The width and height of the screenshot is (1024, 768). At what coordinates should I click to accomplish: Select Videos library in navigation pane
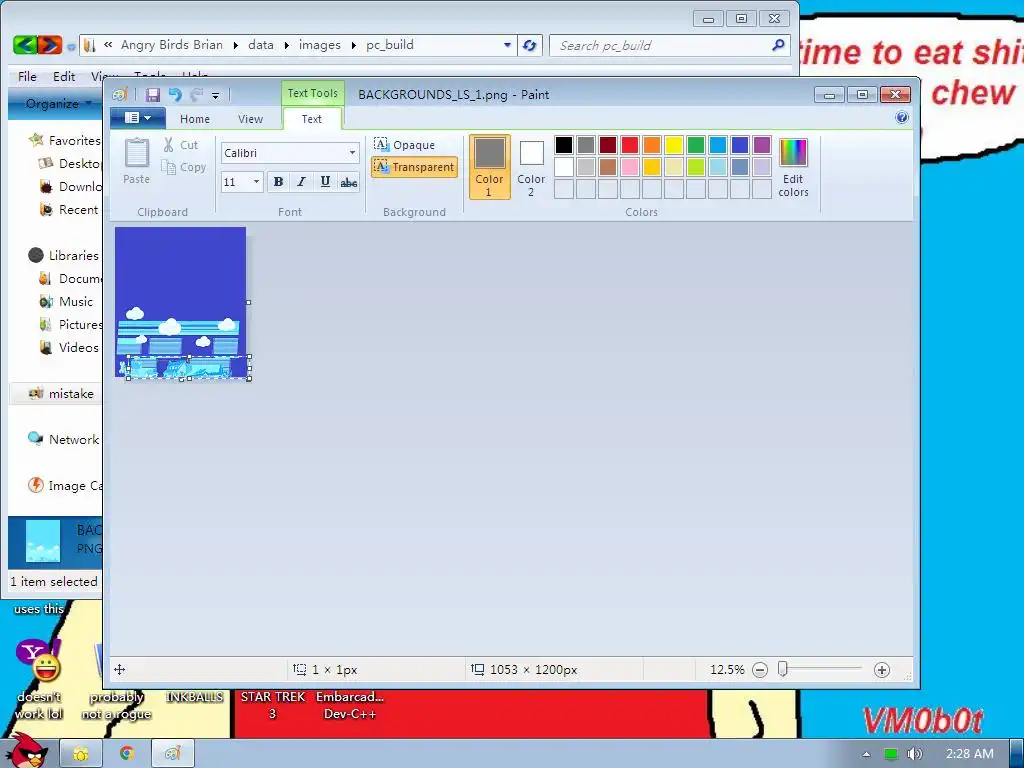pyautogui.click(x=69, y=347)
